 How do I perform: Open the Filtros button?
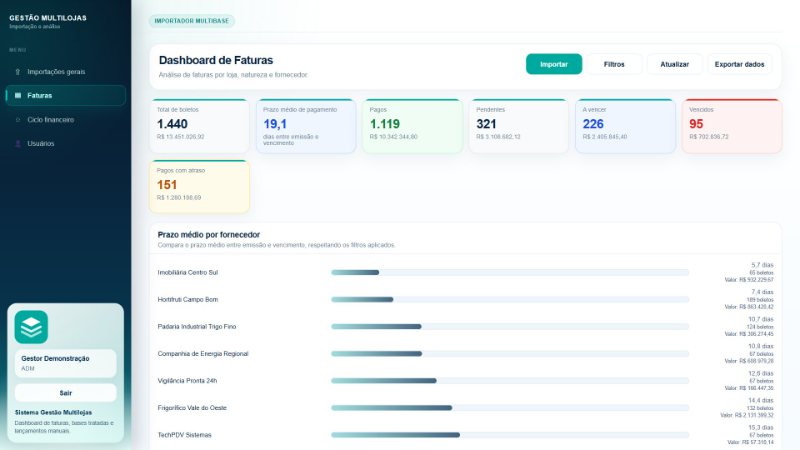(x=614, y=64)
